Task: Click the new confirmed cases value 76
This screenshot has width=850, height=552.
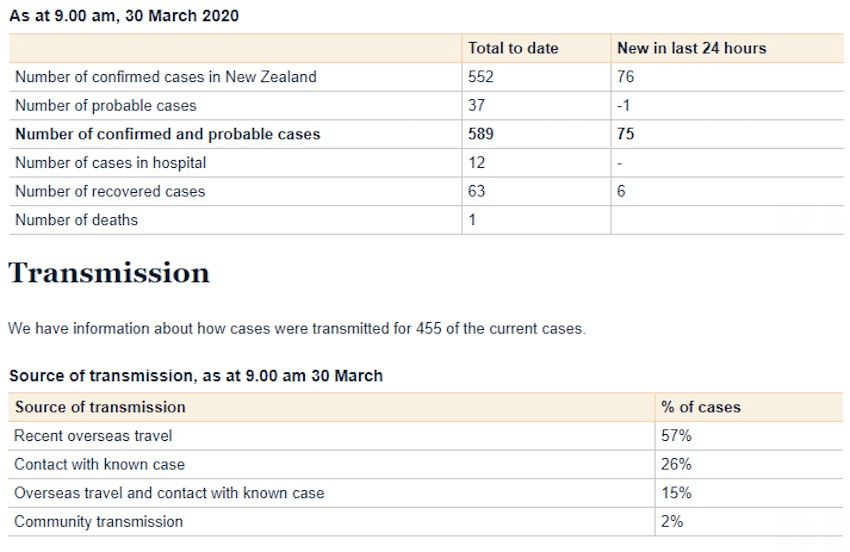Action: click(627, 77)
